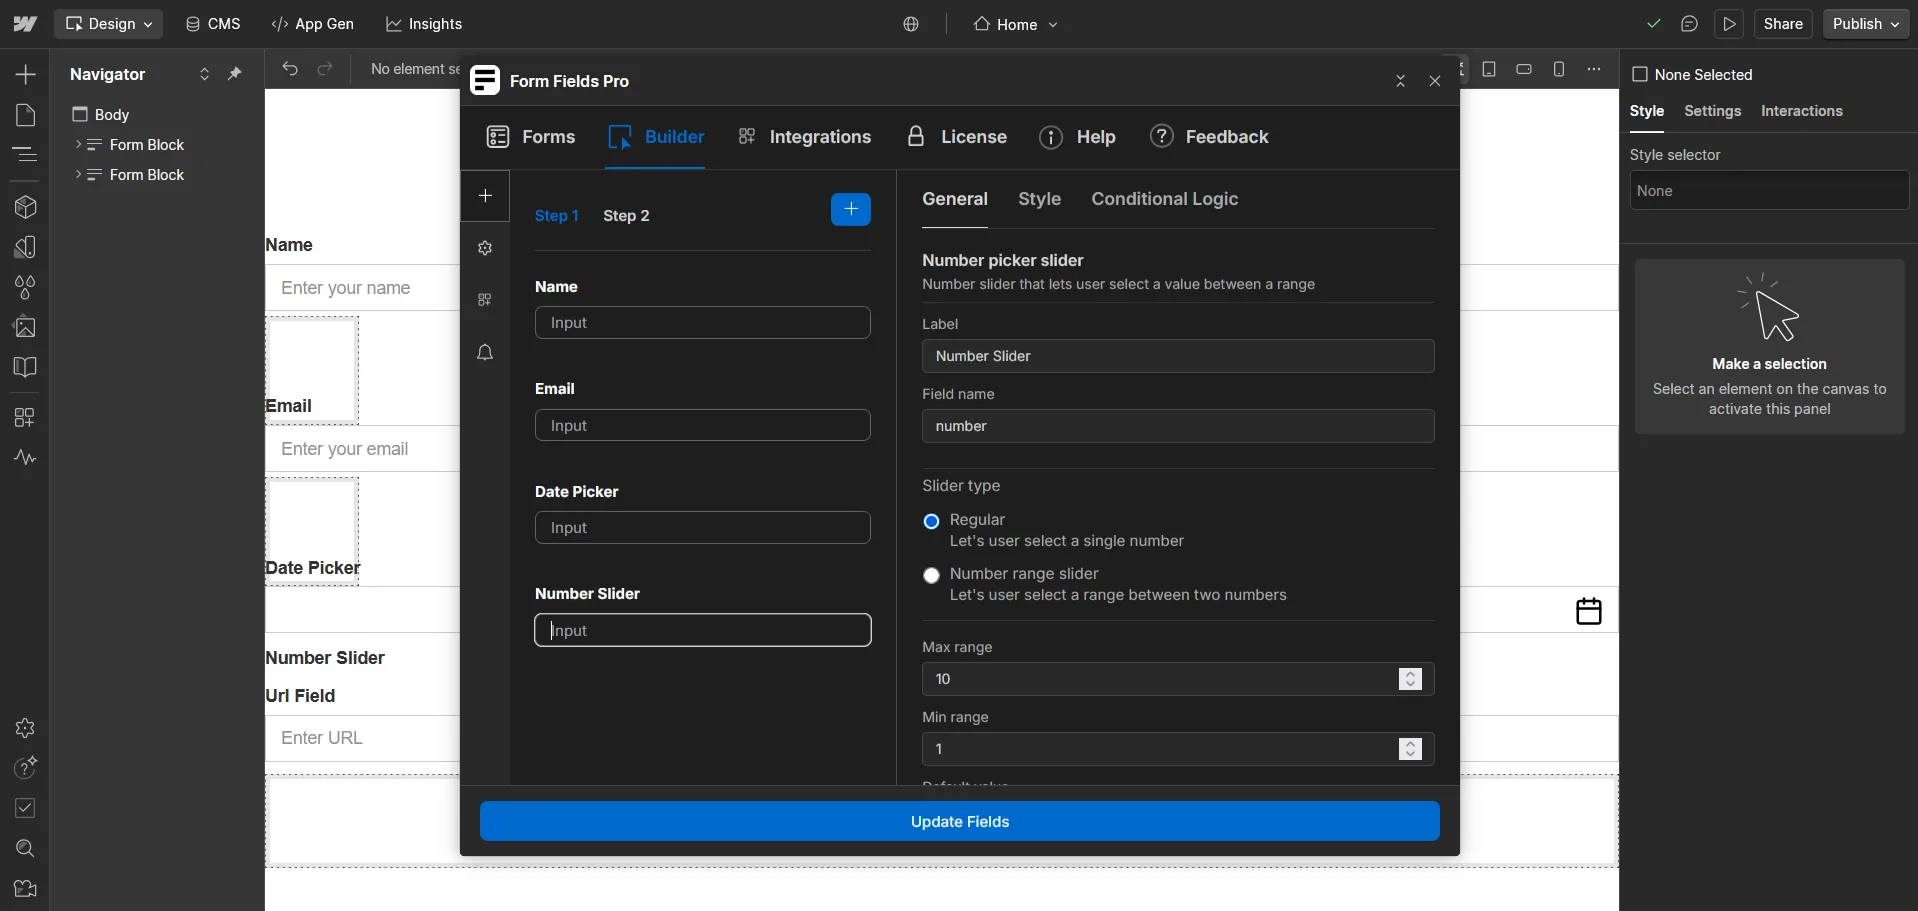Open the Home page dropdown
The height and width of the screenshot is (911, 1918).
1016,24
